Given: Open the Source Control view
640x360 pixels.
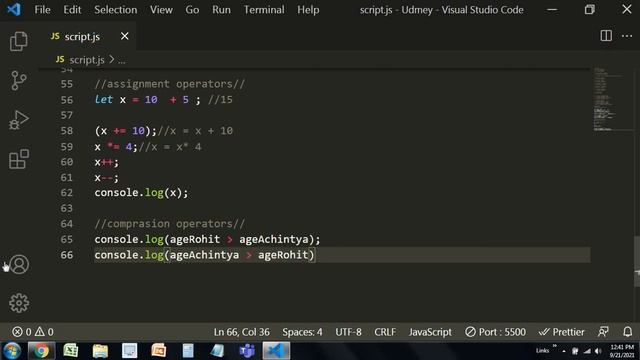Looking at the screenshot, I should pos(19,80).
